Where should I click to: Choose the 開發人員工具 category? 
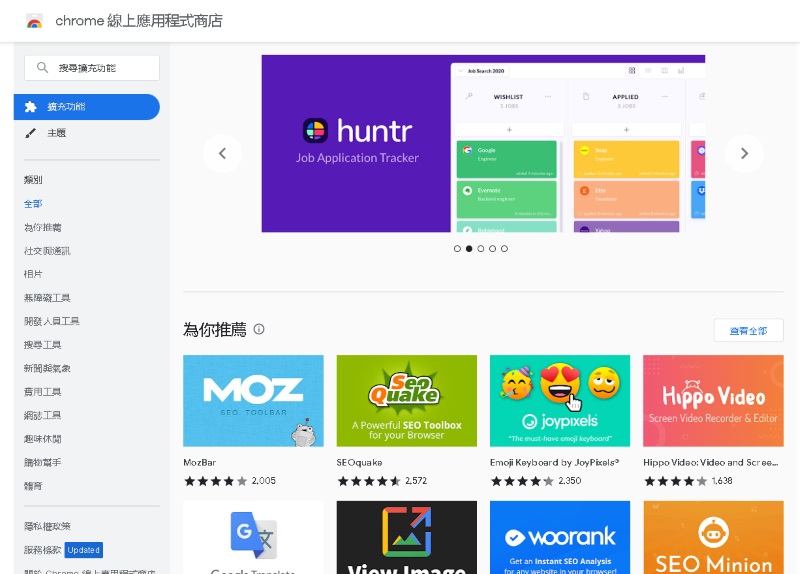coord(52,321)
